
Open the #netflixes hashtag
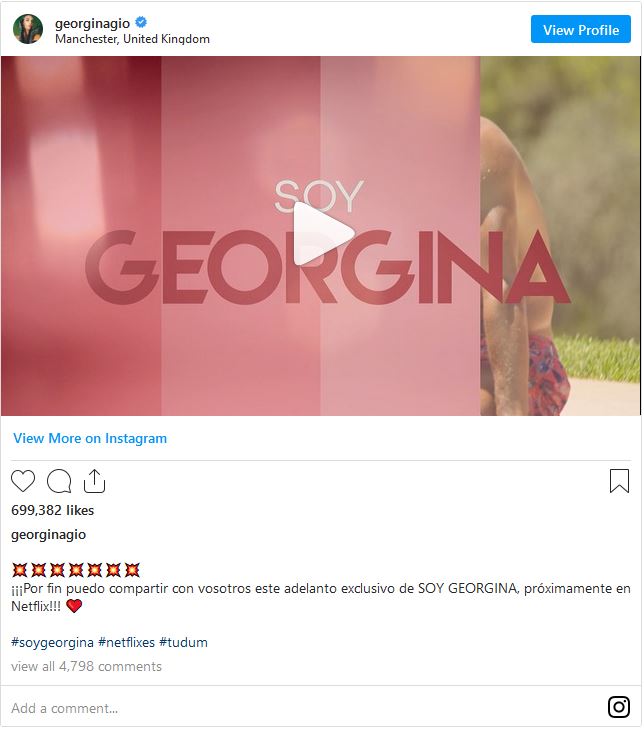tap(126, 643)
